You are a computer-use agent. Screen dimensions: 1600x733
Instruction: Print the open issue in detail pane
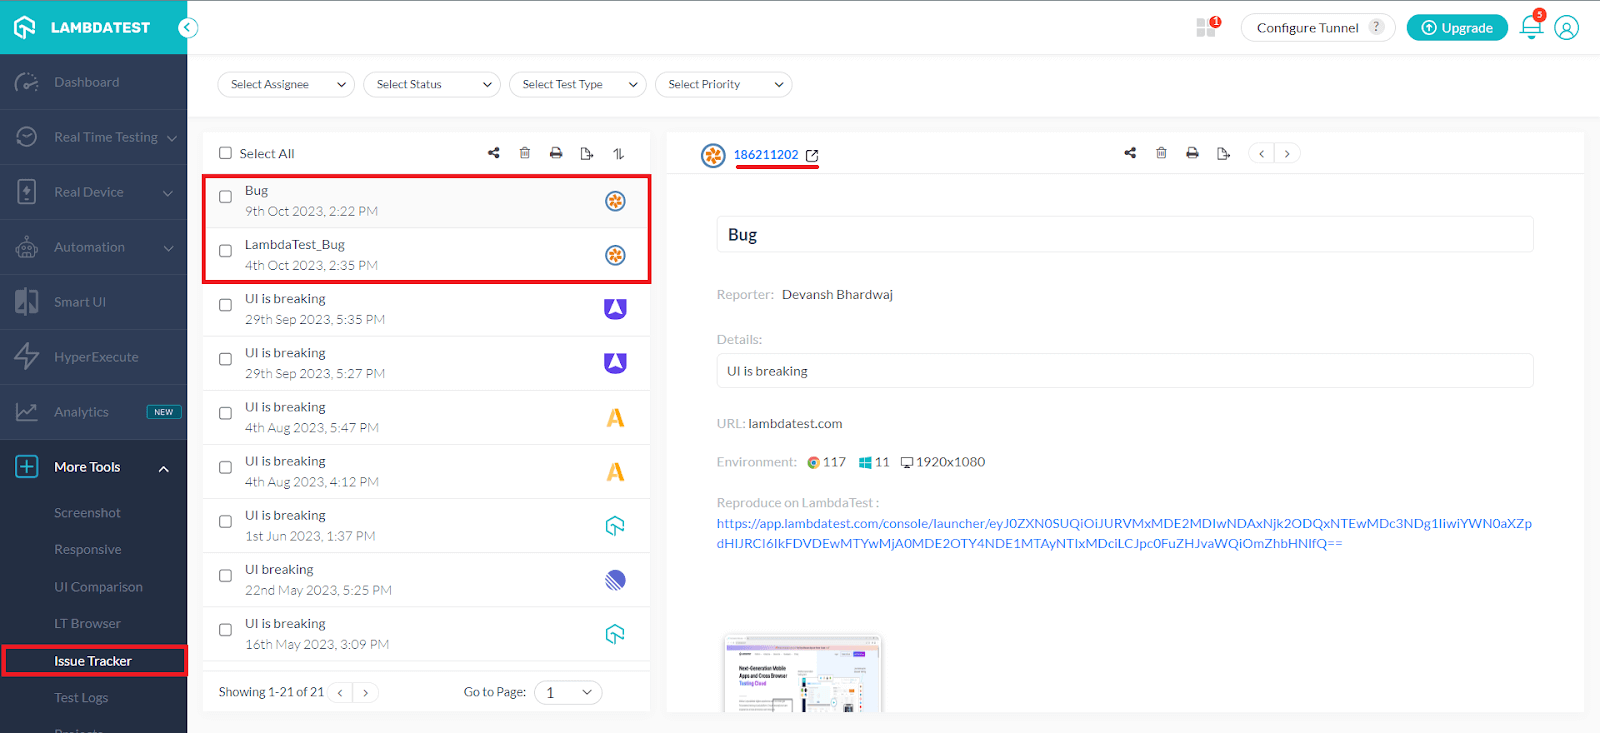click(x=1192, y=153)
